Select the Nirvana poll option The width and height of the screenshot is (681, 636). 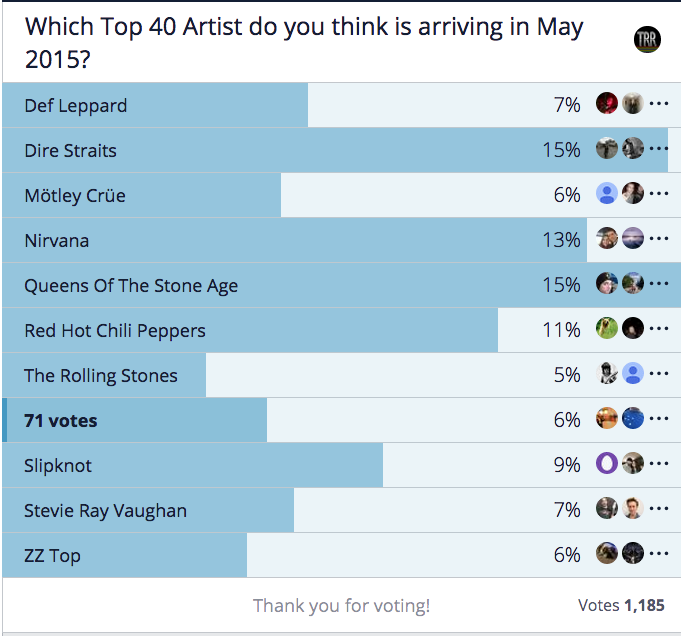341,240
